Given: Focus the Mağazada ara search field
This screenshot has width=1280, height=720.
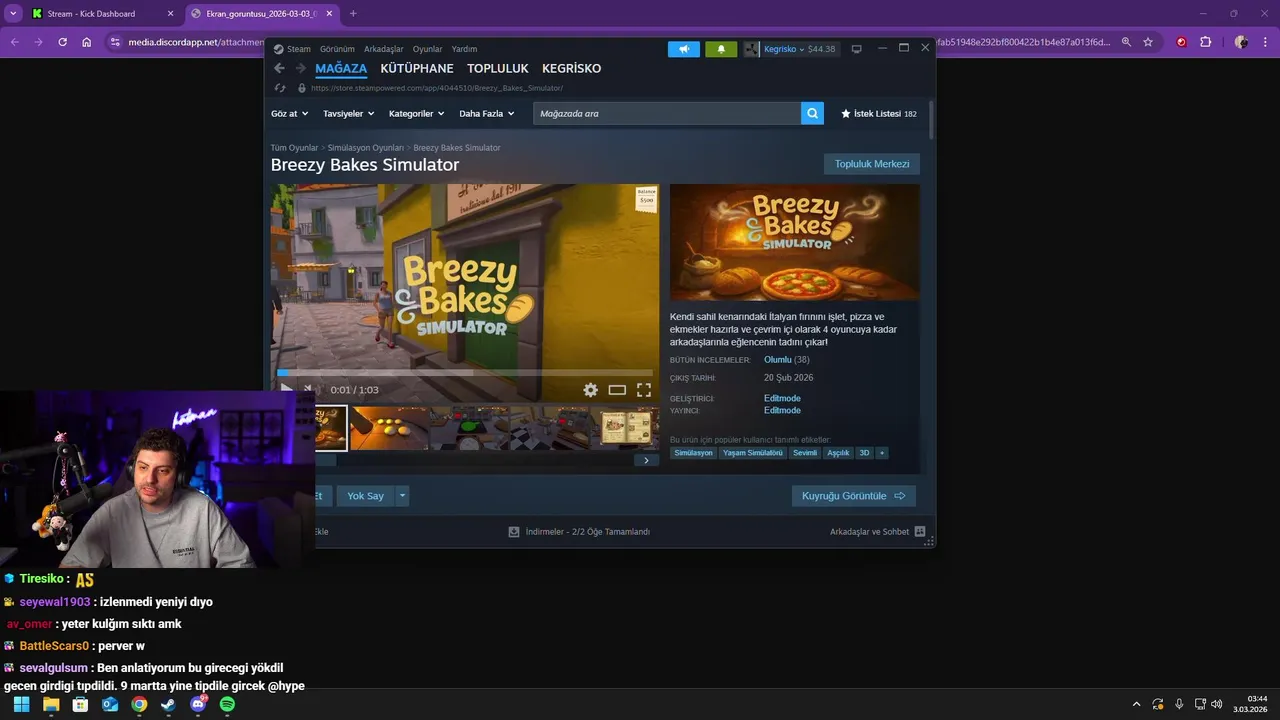Looking at the screenshot, I should [x=666, y=113].
